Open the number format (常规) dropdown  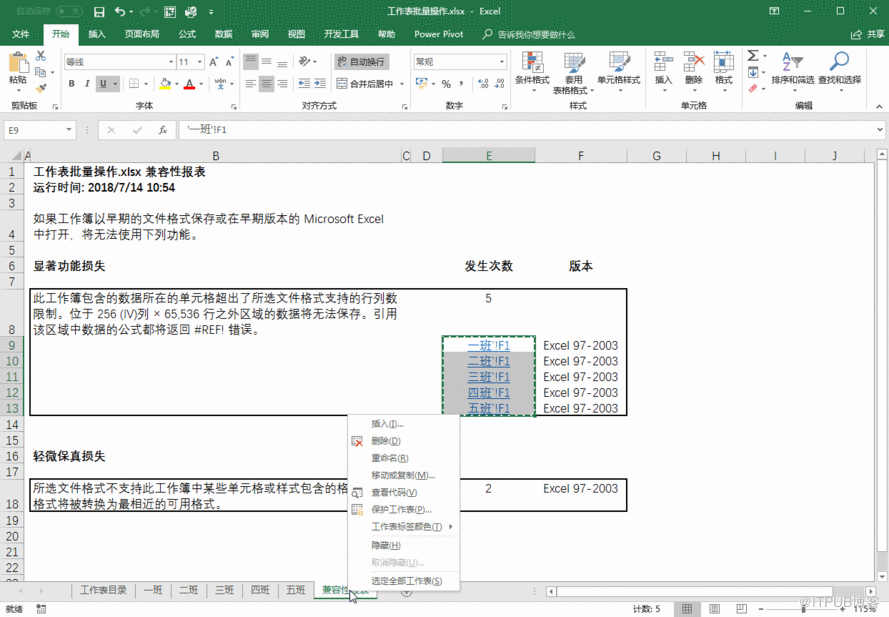point(501,62)
